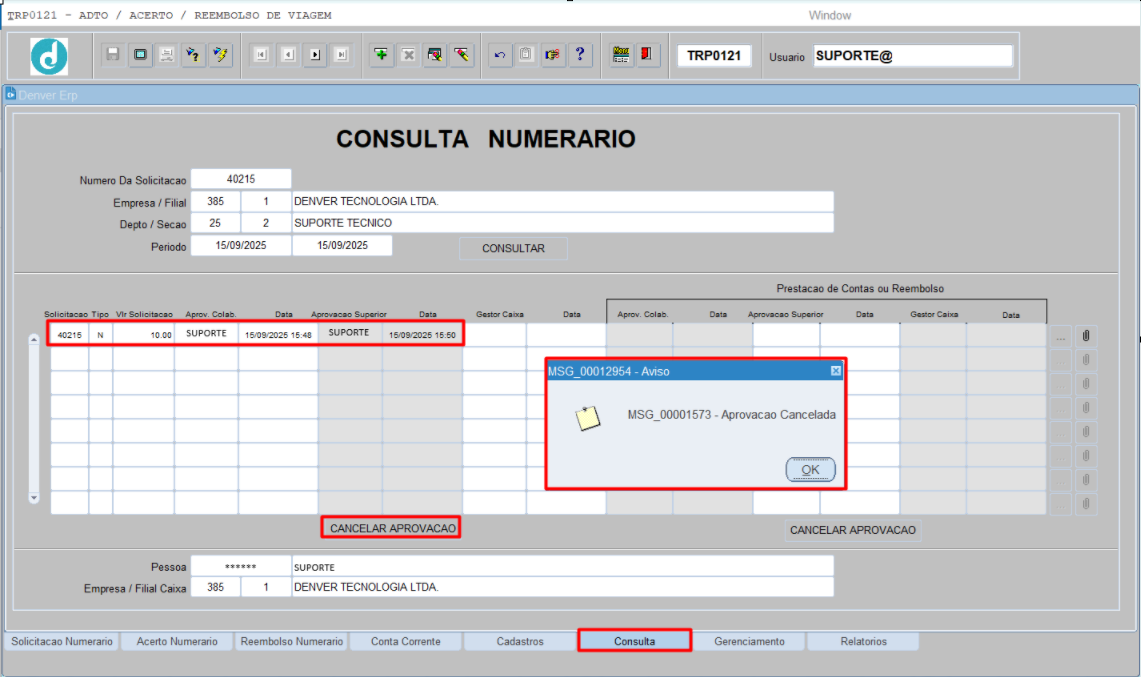The image size is (1141, 677).
Task: Click the Numero Da Solicitacao field
Action: pos(241,179)
